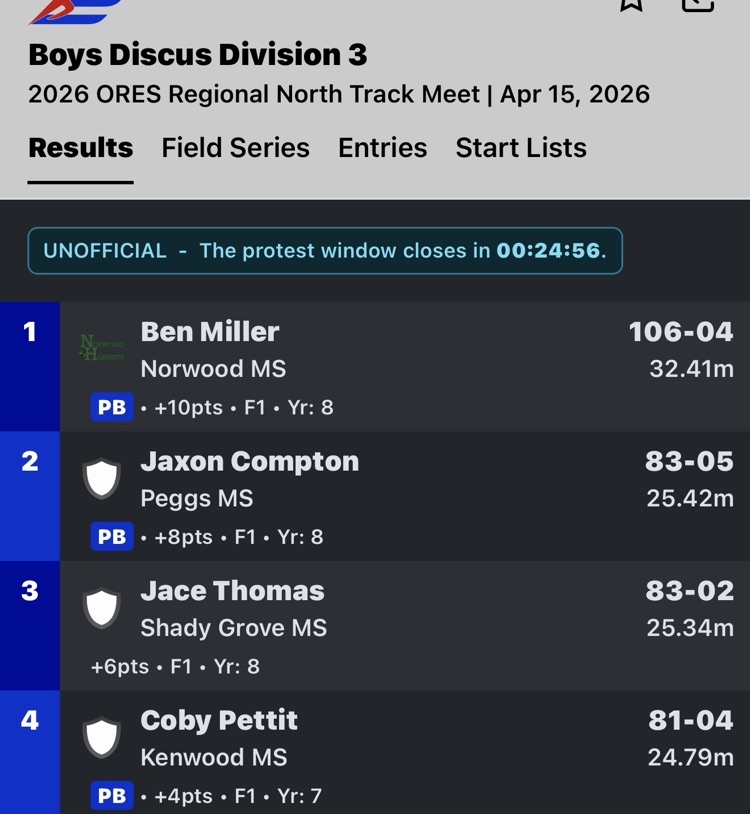Image resolution: width=750 pixels, height=814 pixels.
Task: Open Norwood Hornets team logo
Action: click(101, 349)
